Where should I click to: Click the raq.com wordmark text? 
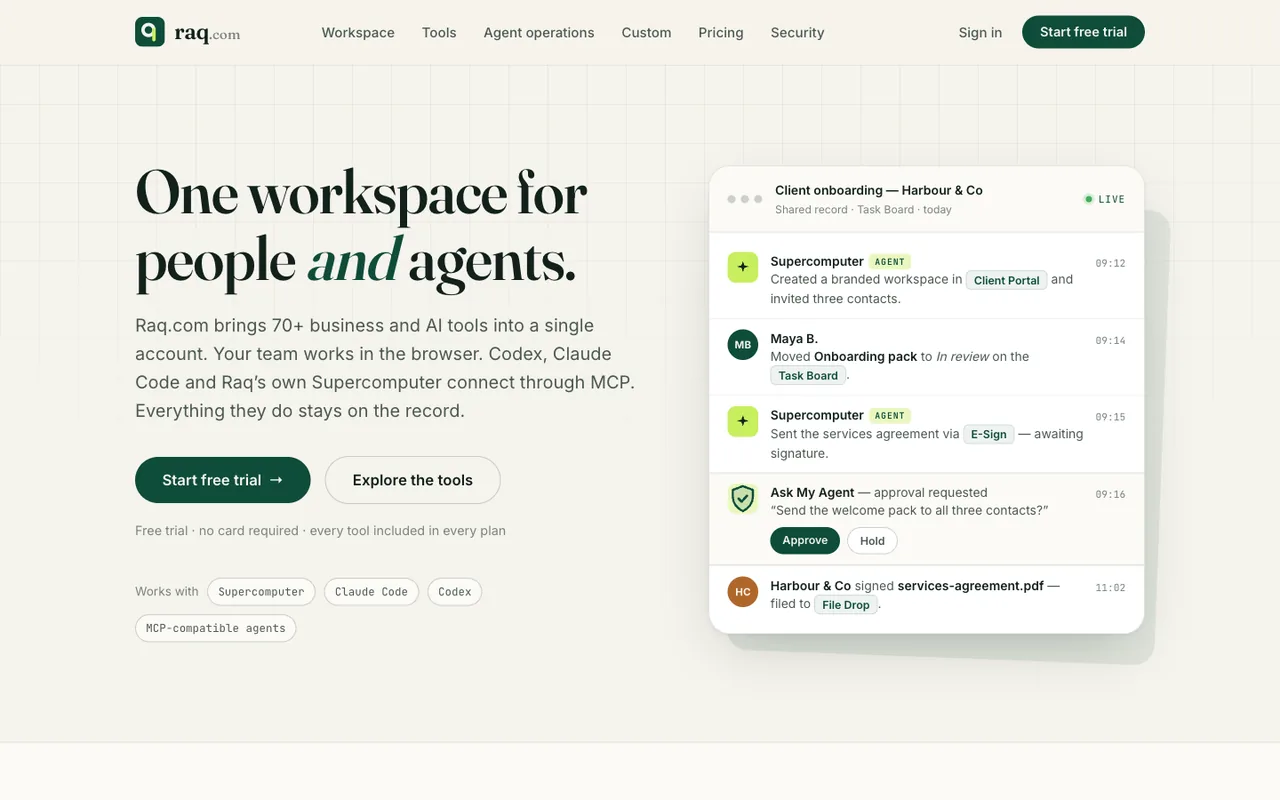click(207, 33)
